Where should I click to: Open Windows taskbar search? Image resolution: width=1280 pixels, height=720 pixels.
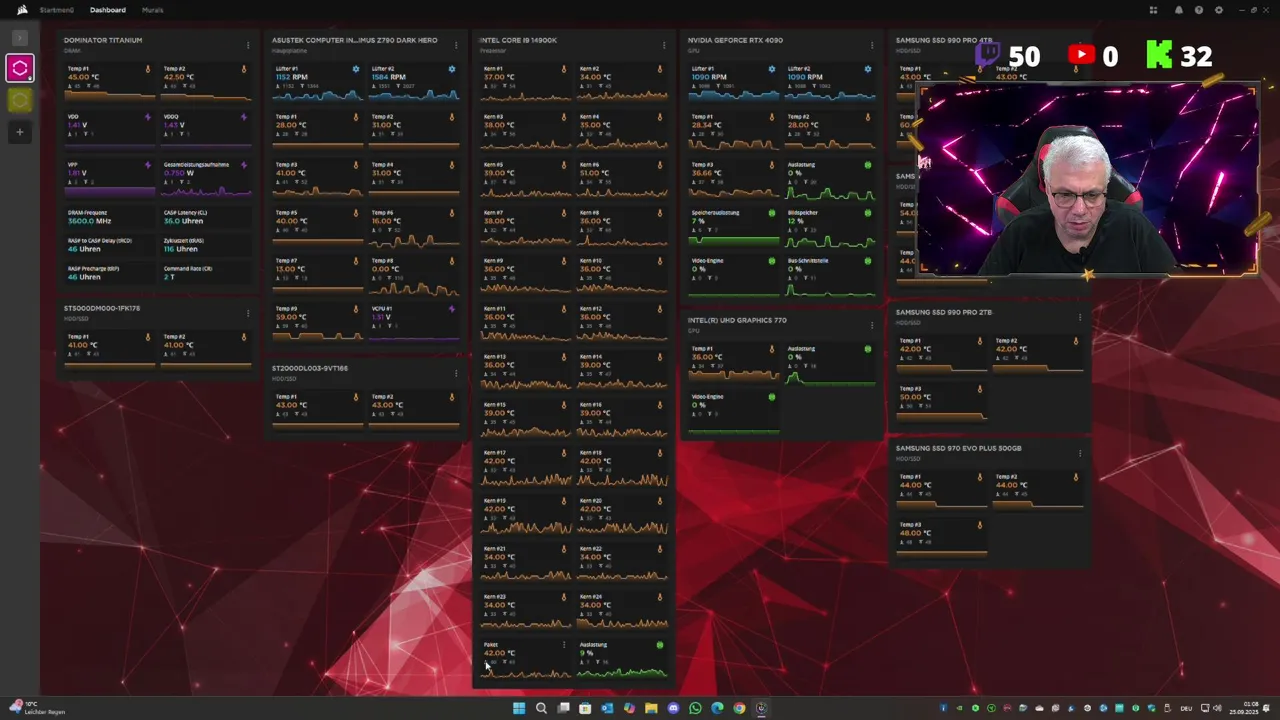[x=541, y=708]
